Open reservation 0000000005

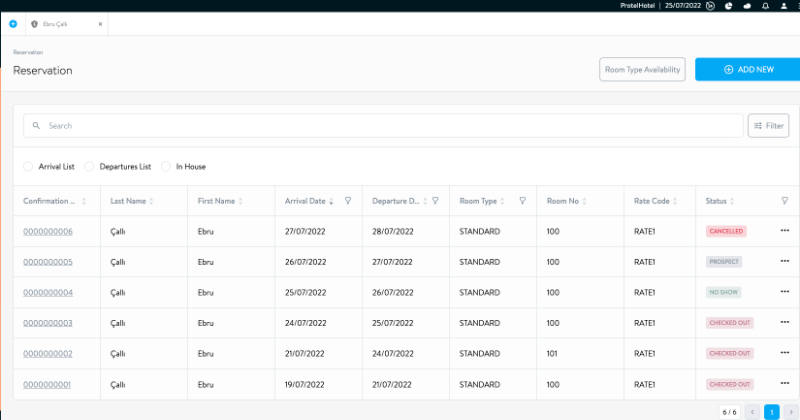tap(48, 262)
